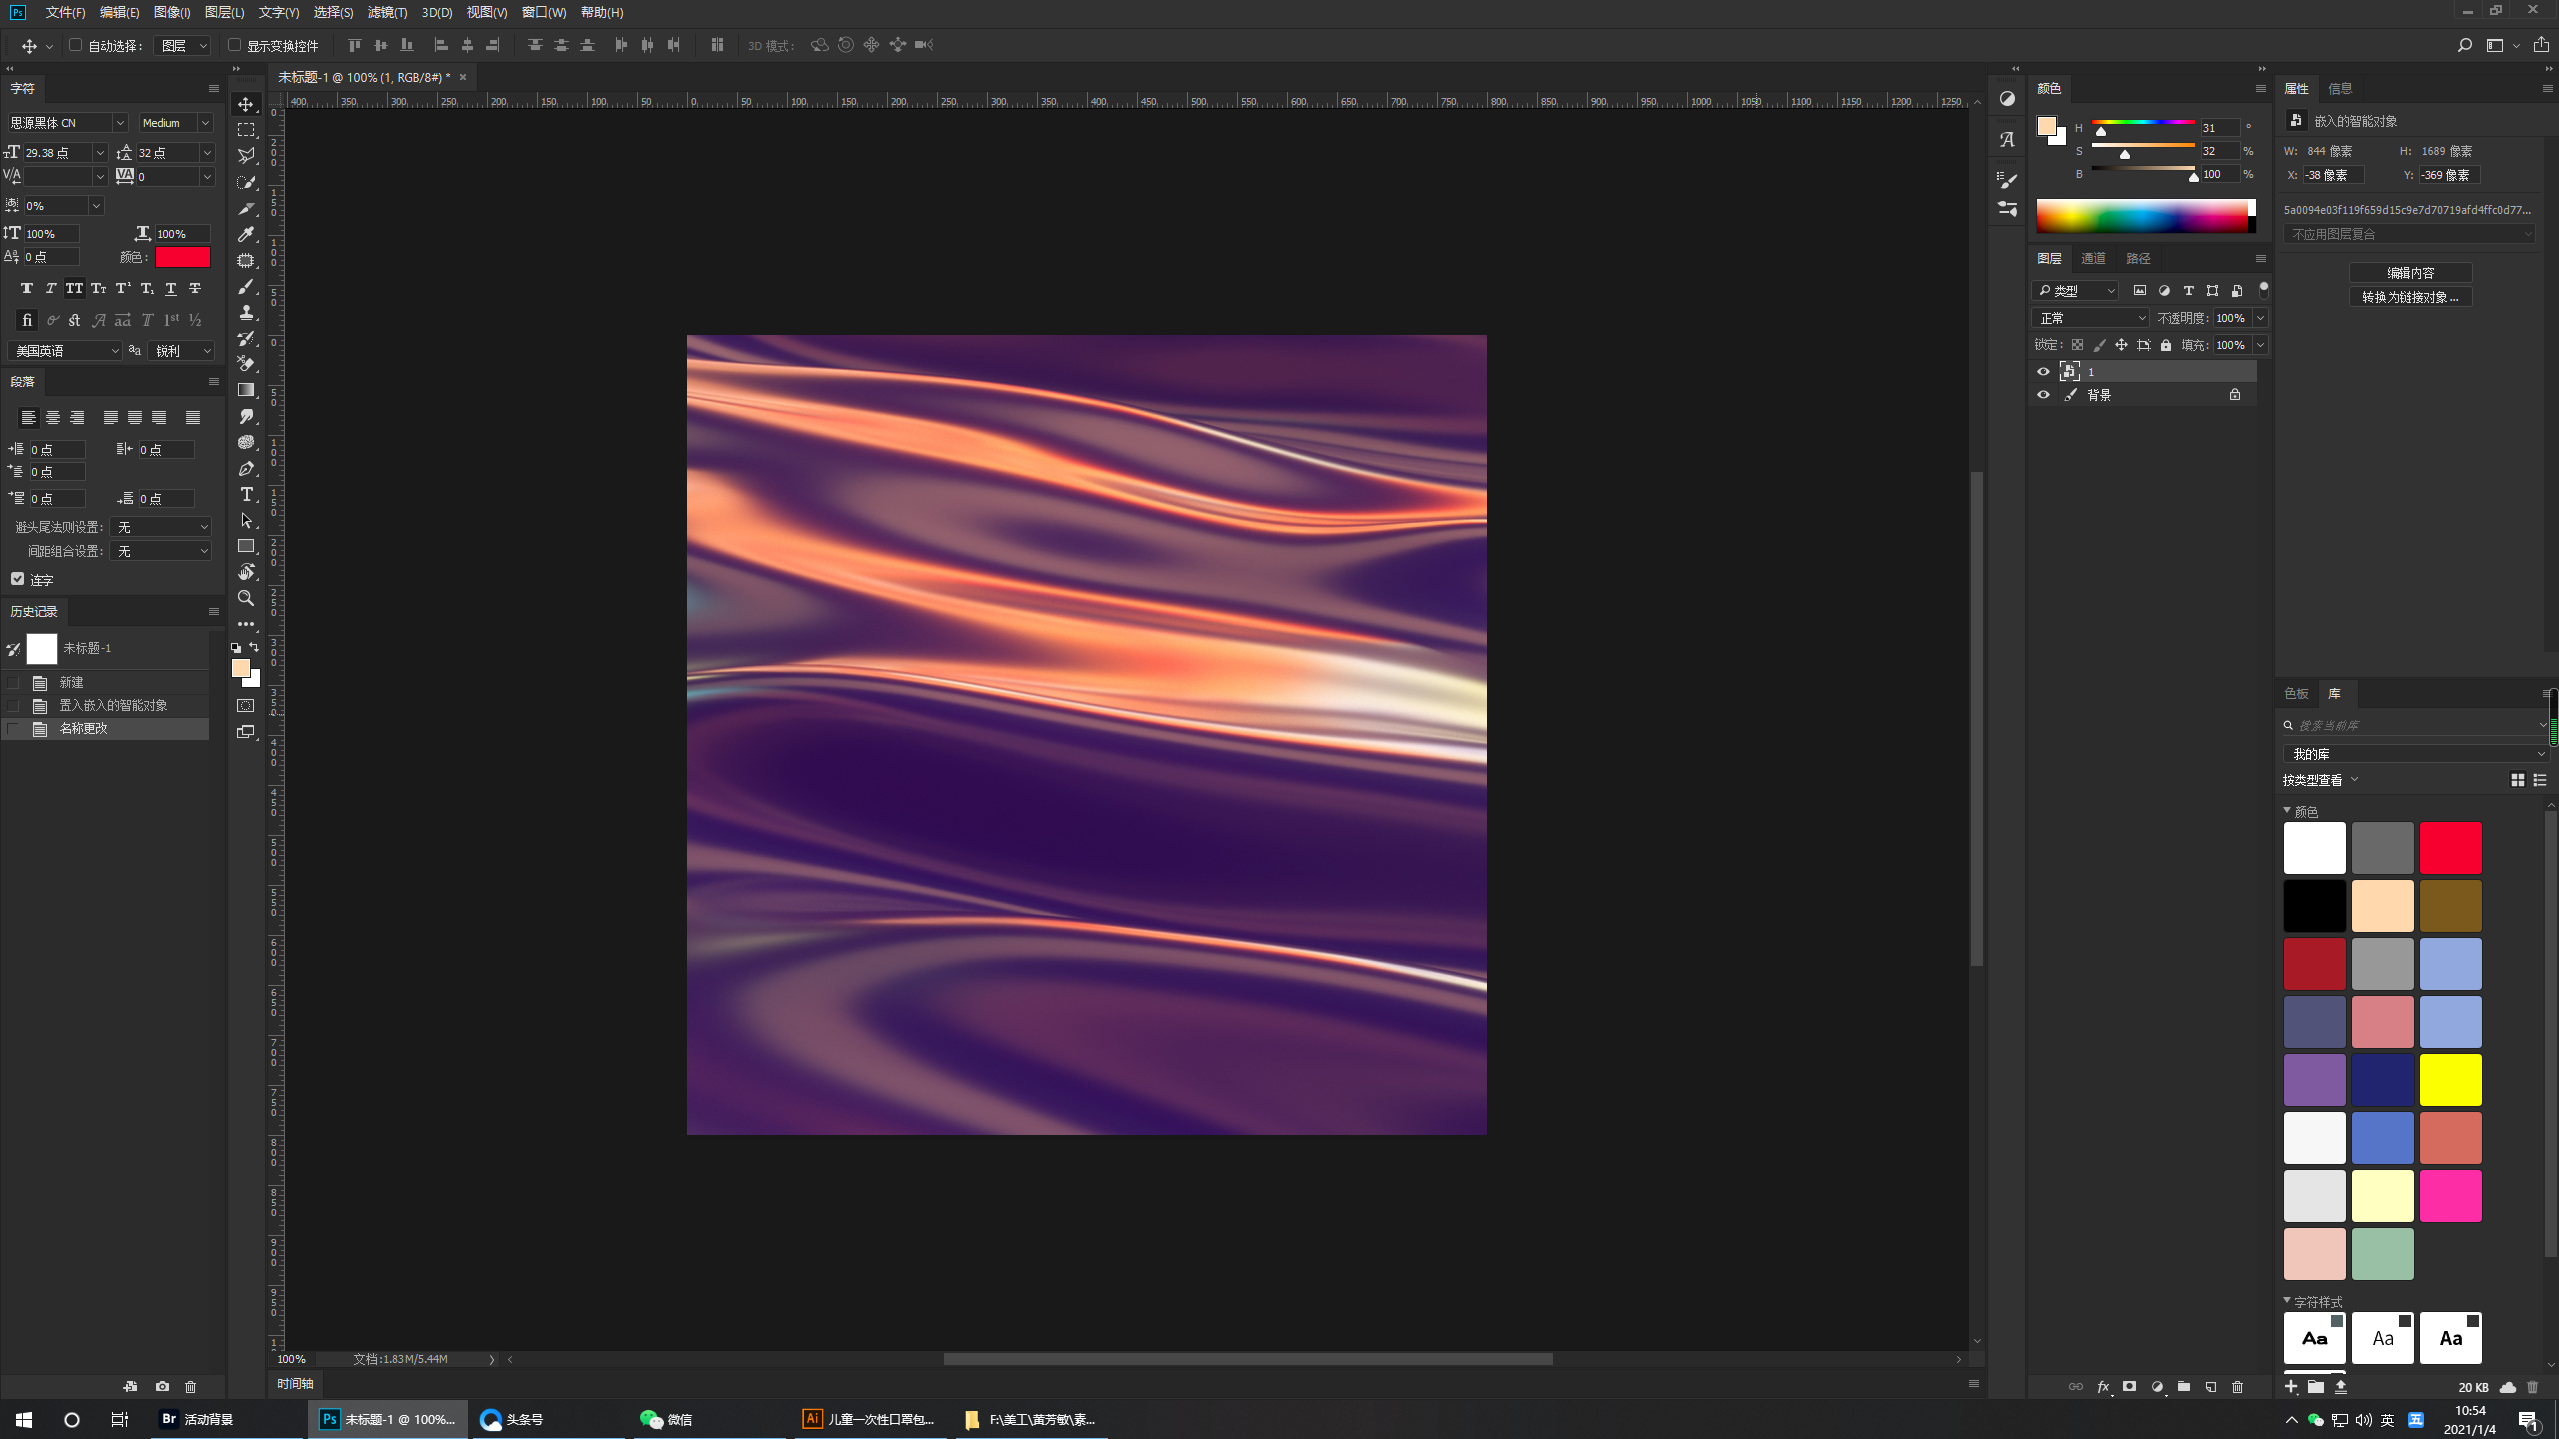Select the Eraser tool
This screenshot has height=1439, width=2559.
click(x=245, y=364)
